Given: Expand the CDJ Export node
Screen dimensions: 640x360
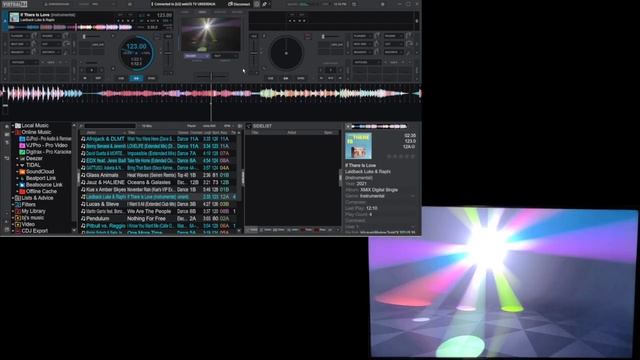Looking at the screenshot, I should click(13, 231).
